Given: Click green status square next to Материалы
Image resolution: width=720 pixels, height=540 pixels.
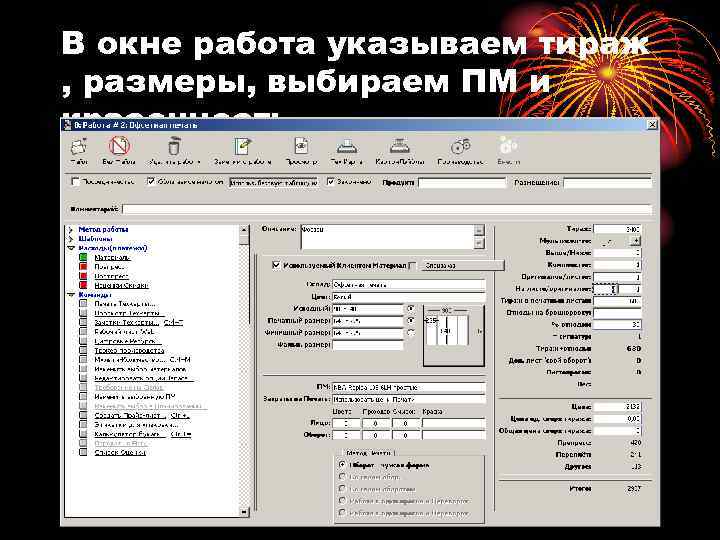Looking at the screenshot, I should (x=83, y=257).
